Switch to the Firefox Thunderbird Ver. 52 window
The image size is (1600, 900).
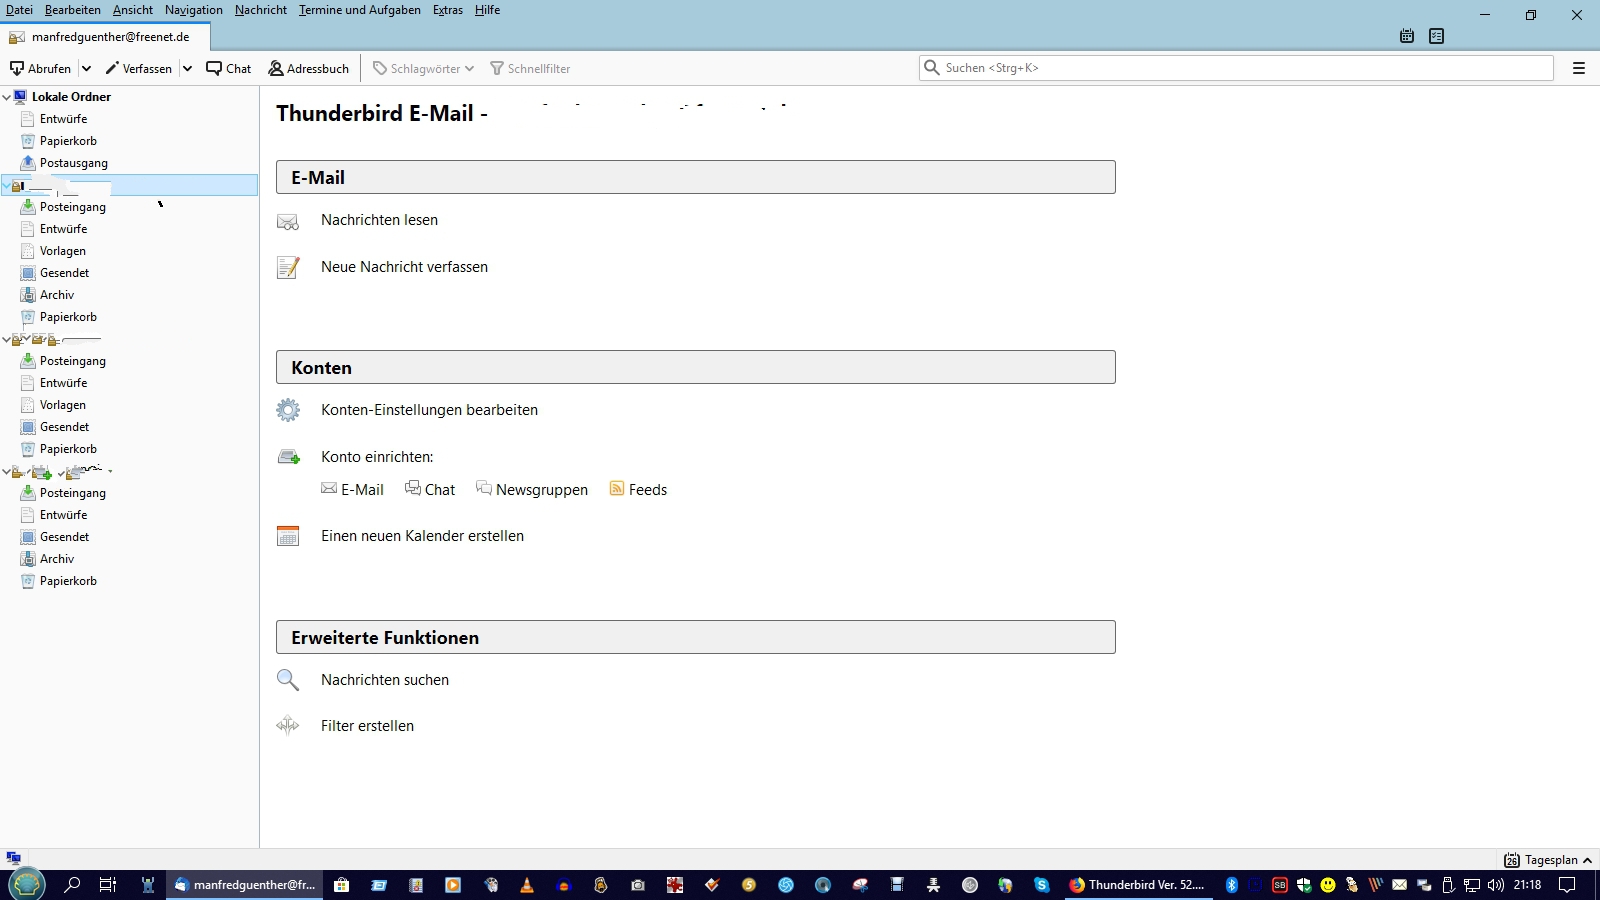click(x=1138, y=885)
